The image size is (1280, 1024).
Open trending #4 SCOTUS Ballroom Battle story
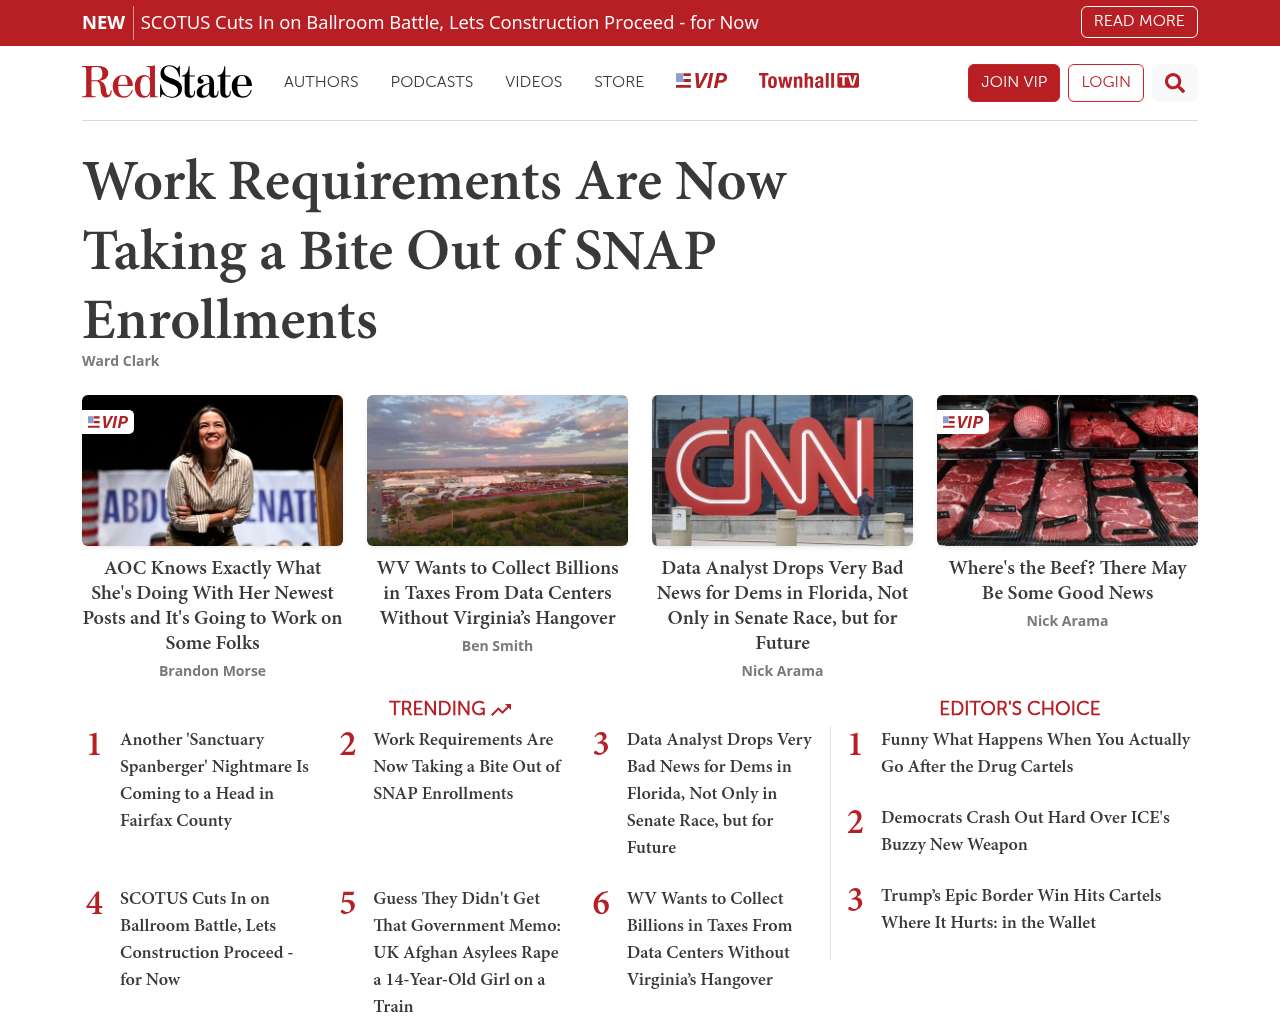206,939
